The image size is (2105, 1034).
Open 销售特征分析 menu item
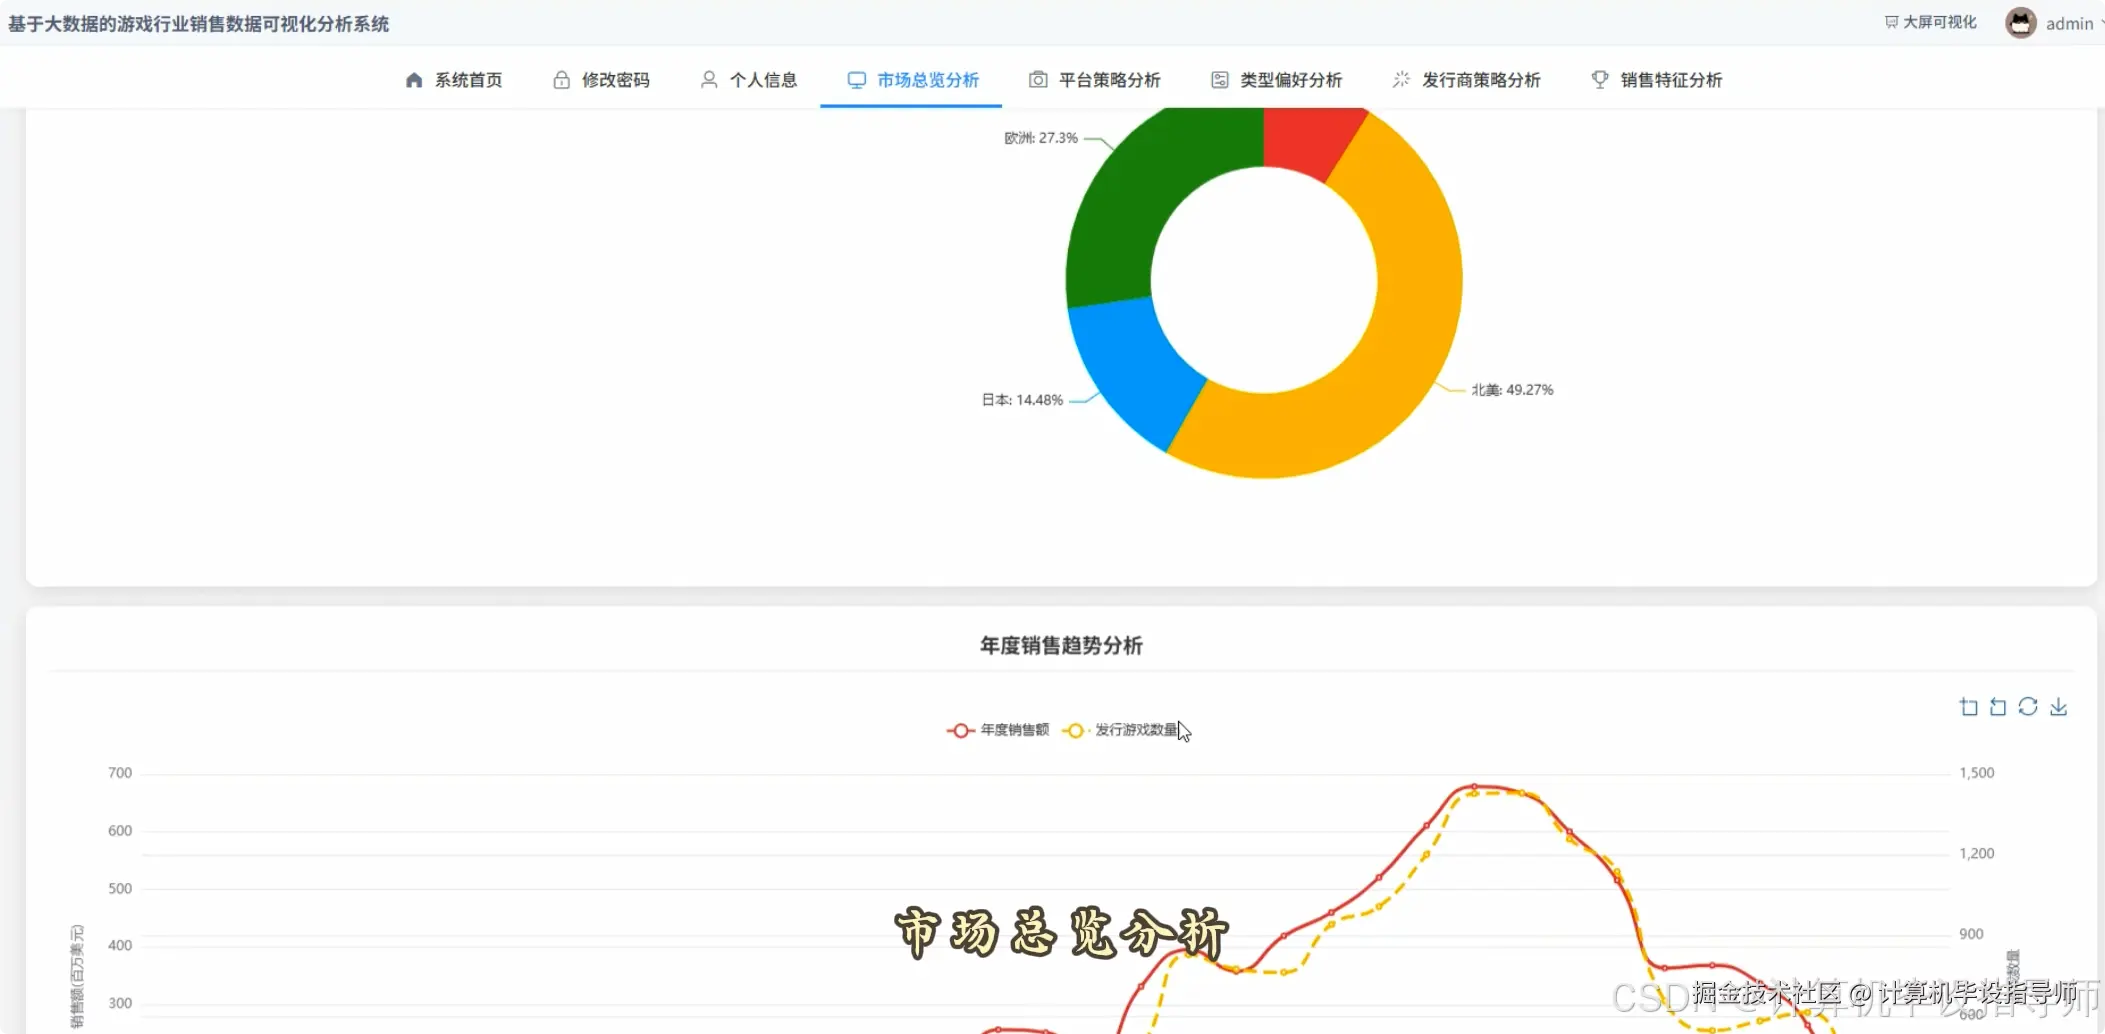pos(1656,80)
